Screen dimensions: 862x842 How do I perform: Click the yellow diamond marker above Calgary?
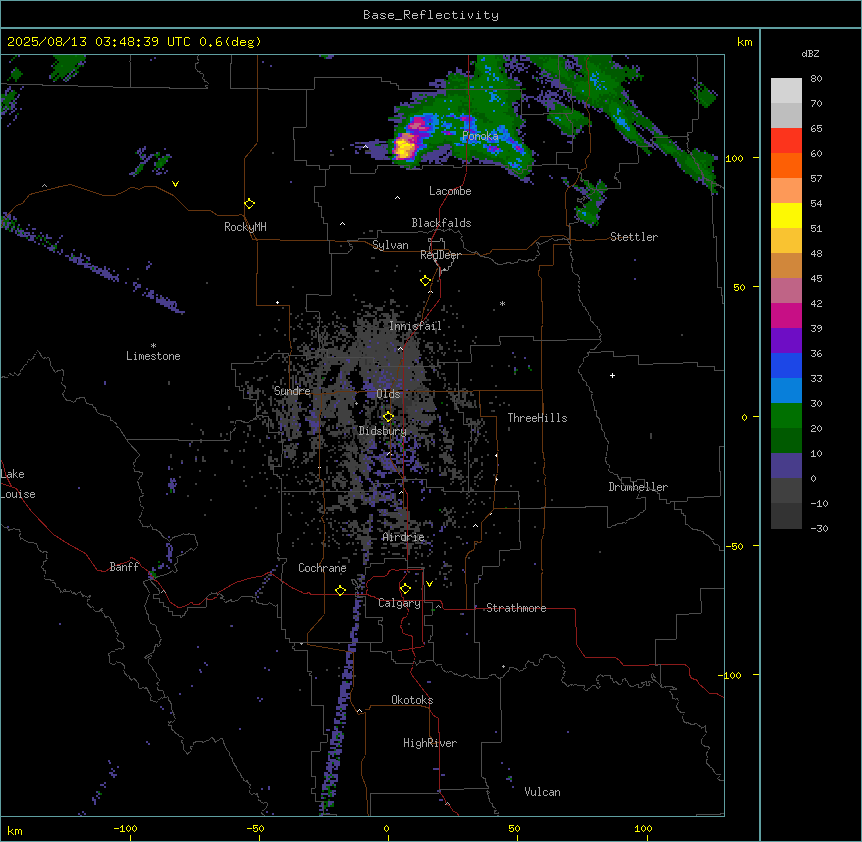click(x=405, y=589)
